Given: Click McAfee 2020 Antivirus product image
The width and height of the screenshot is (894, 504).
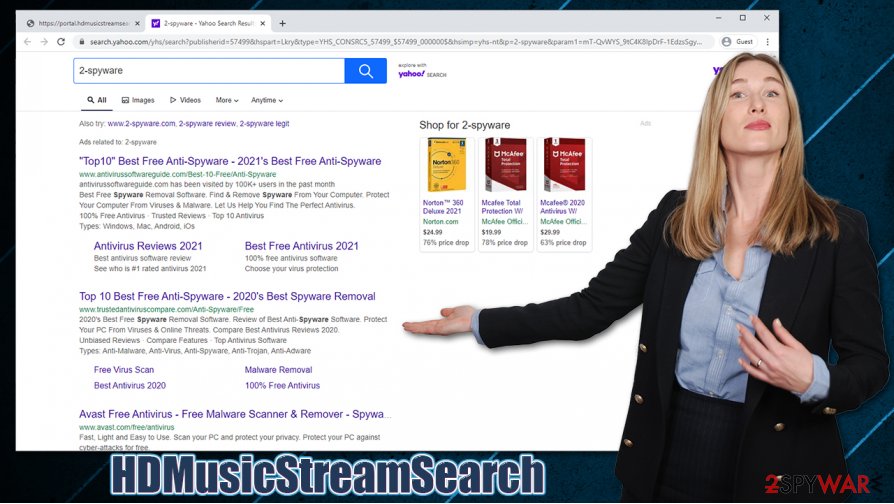Looking at the screenshot, I should click(564, 166).
